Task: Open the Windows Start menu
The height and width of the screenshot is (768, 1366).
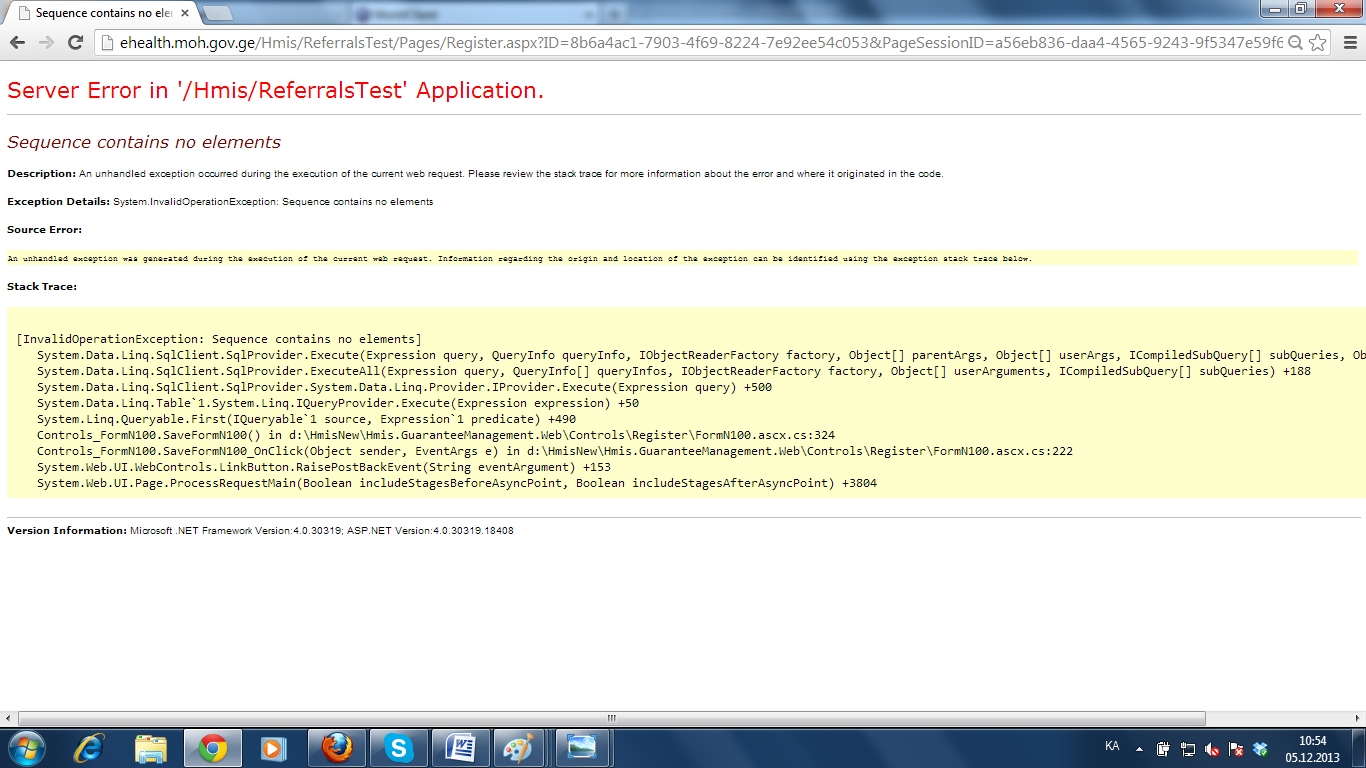Action: pos(27,748)
